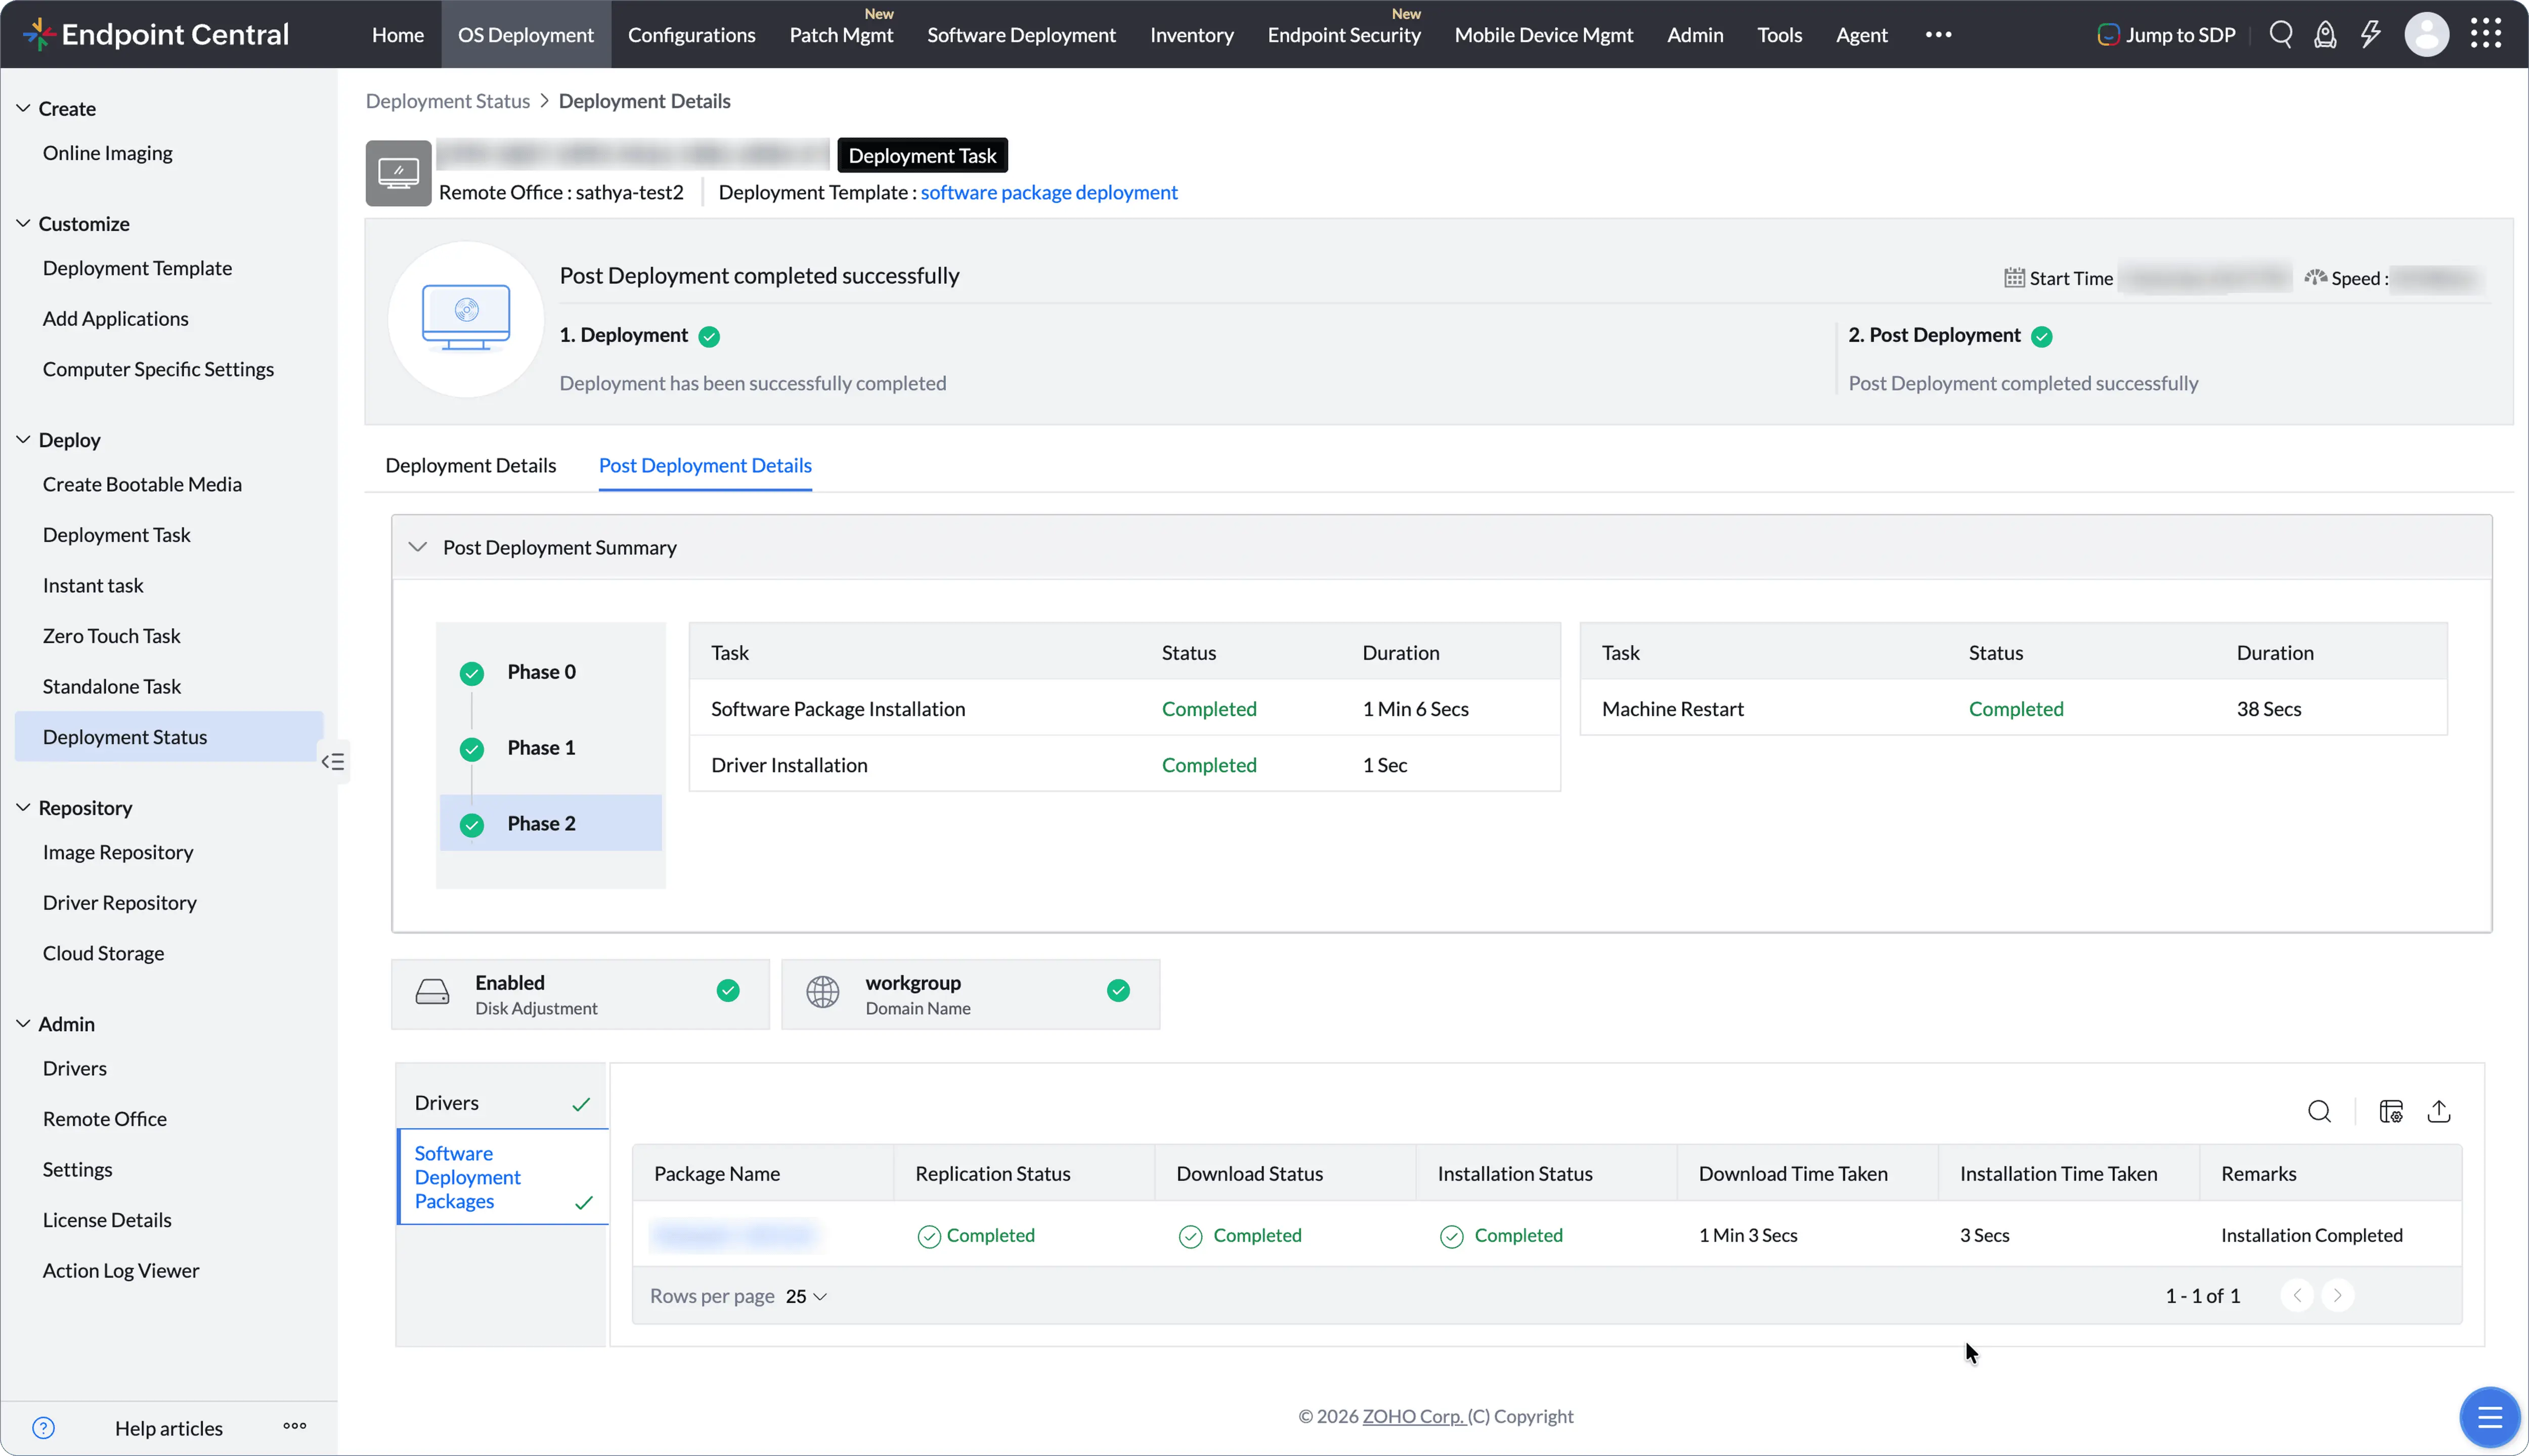This screenshot has height=1456, width=2529.
Task: Click the 'Machine Restart' task cell
Action: pos(1672,709)
